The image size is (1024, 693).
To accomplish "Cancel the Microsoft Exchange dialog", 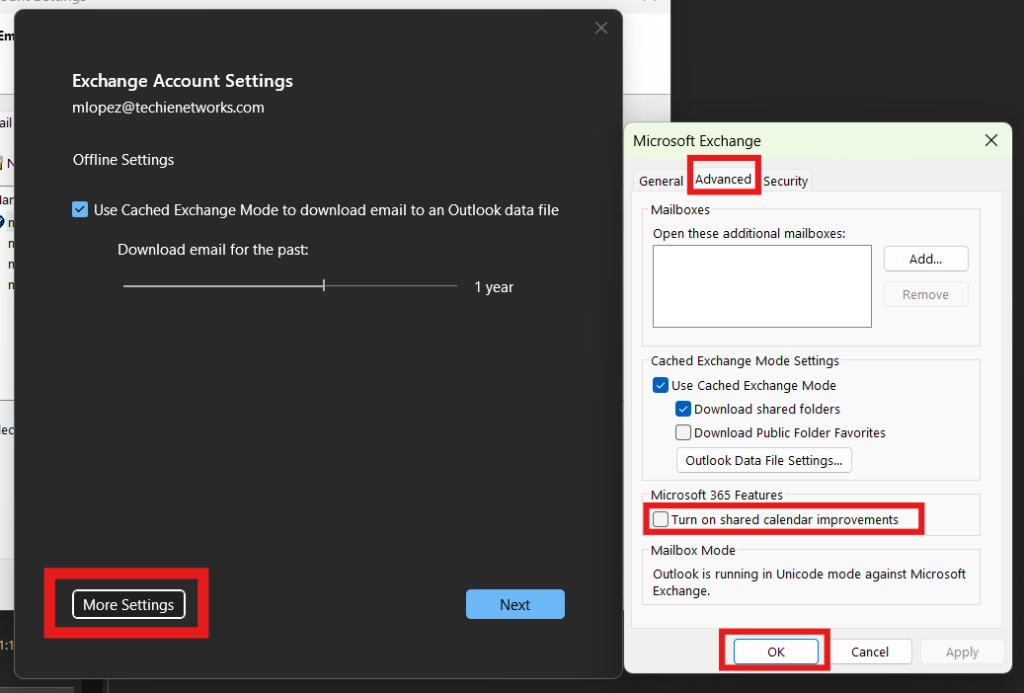I will tap(870, 652).
